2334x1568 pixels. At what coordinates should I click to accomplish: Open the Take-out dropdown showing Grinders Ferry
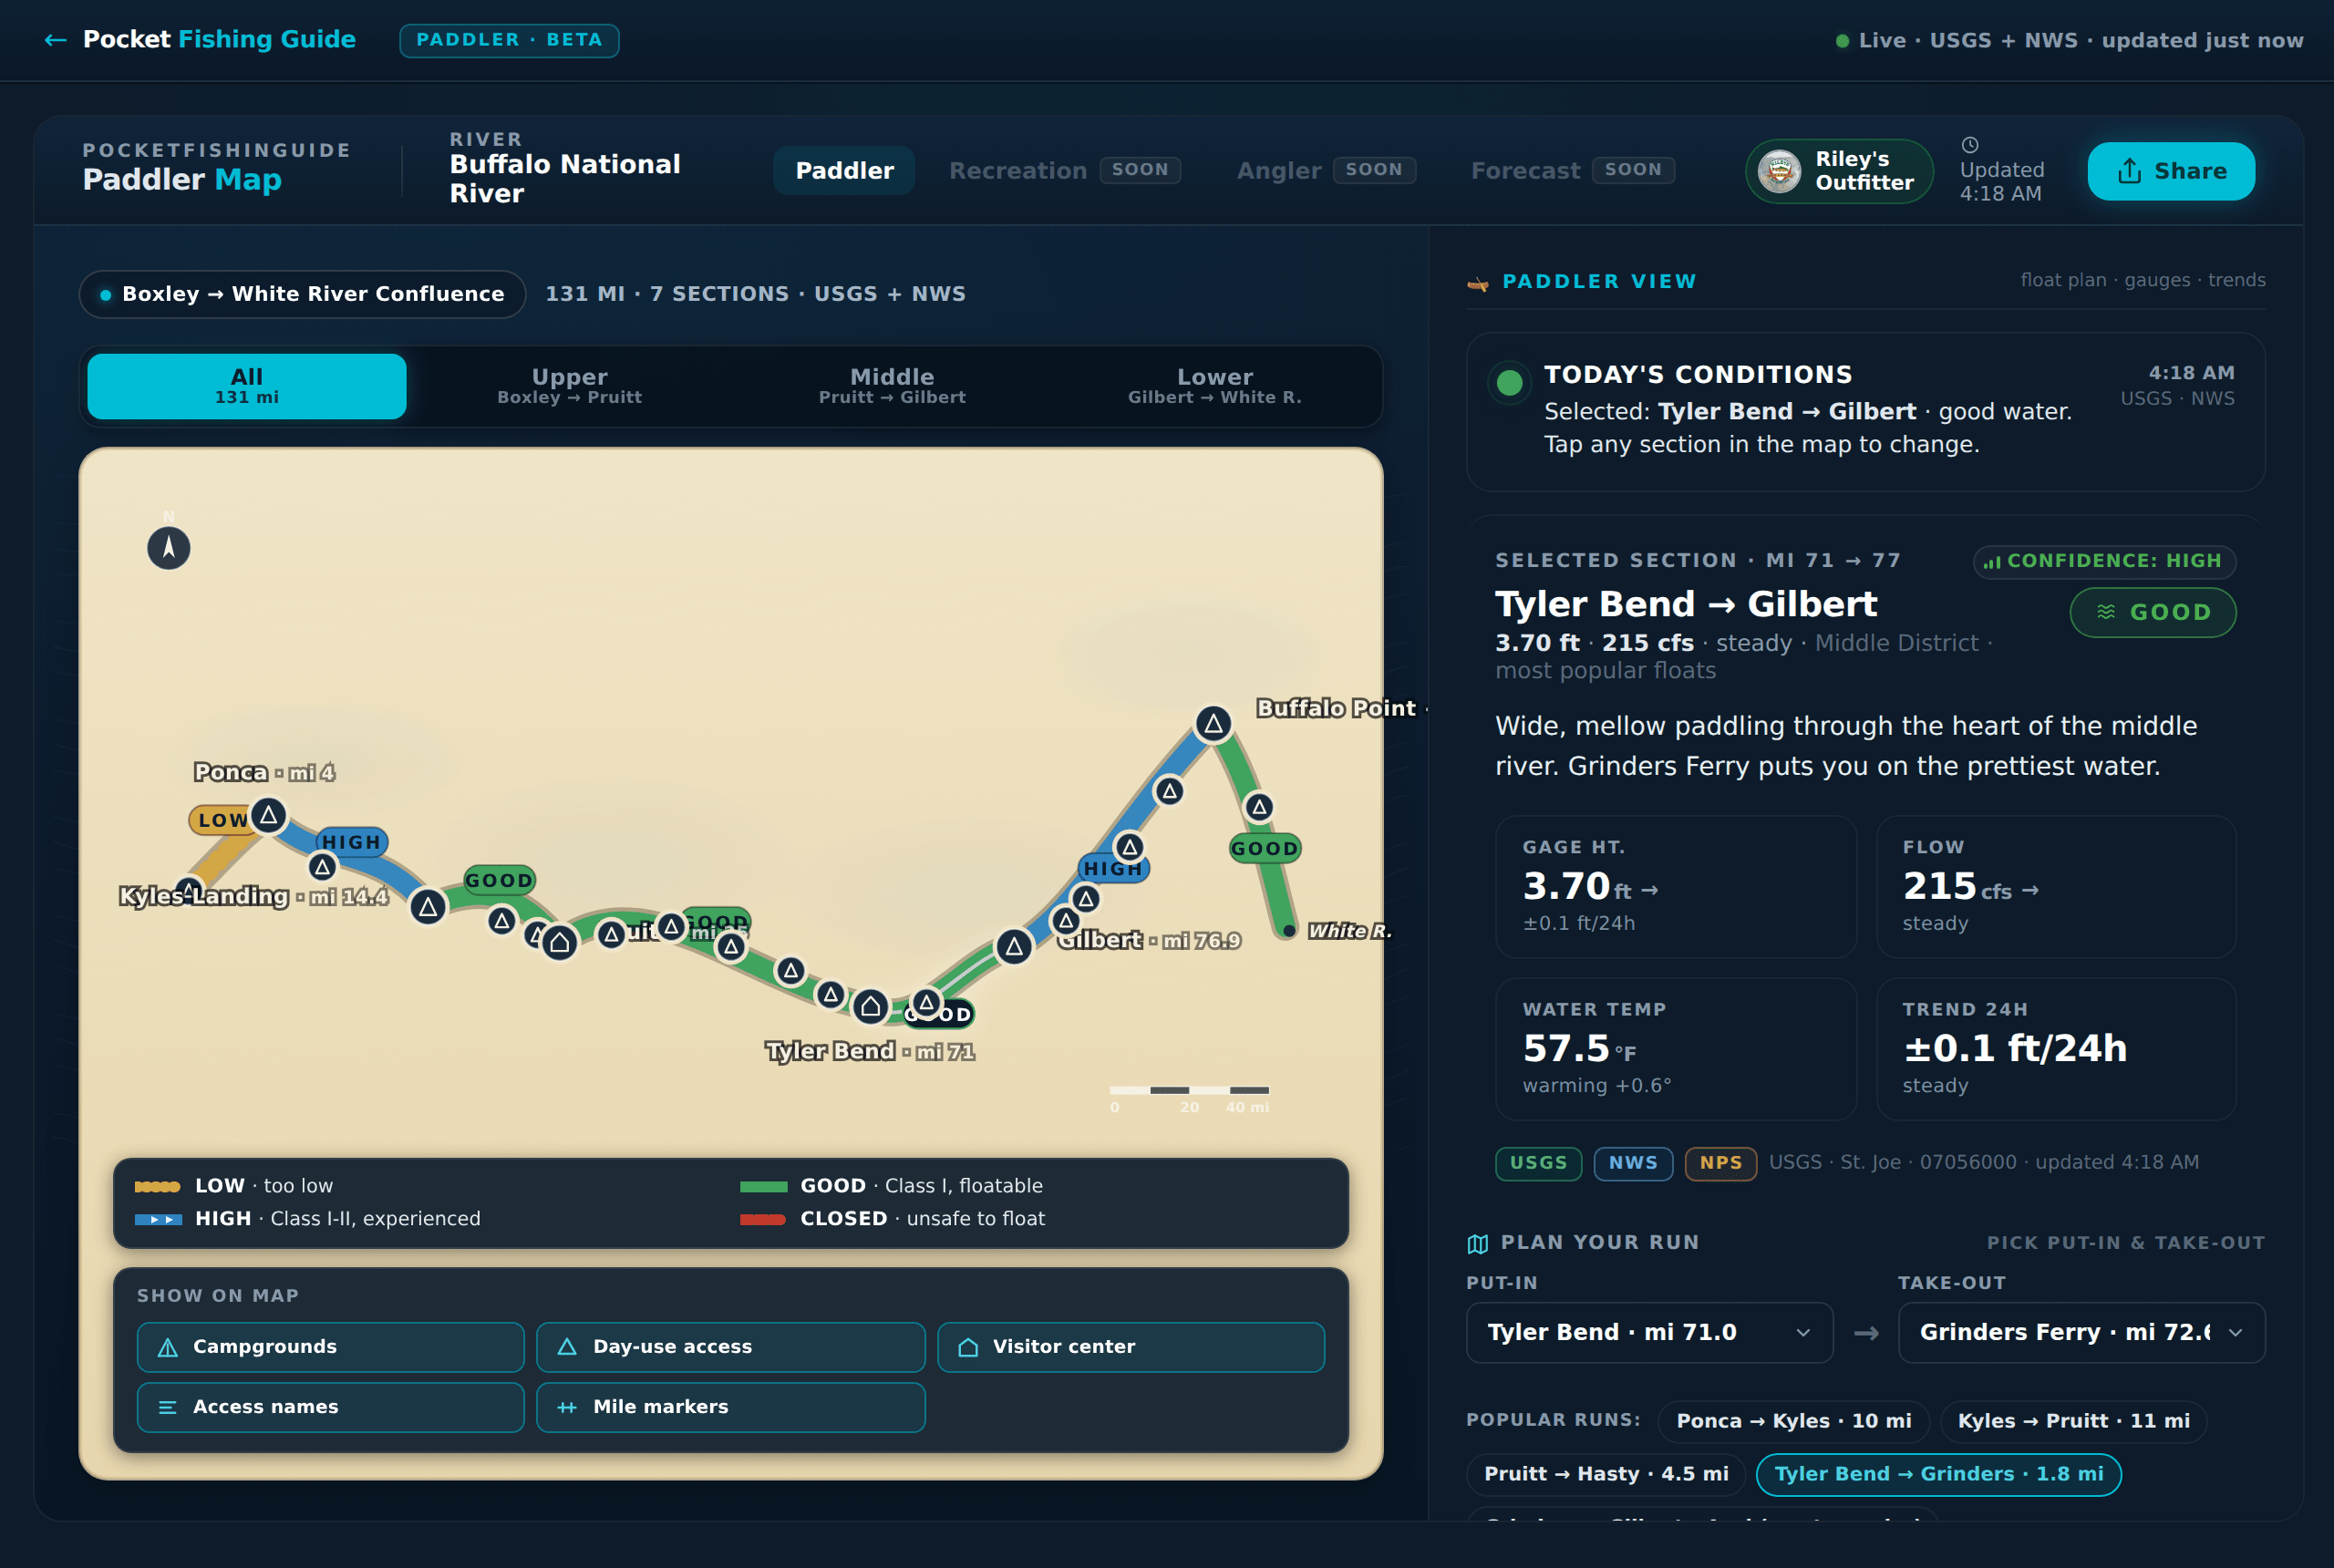click(x=2081, y=1332)
